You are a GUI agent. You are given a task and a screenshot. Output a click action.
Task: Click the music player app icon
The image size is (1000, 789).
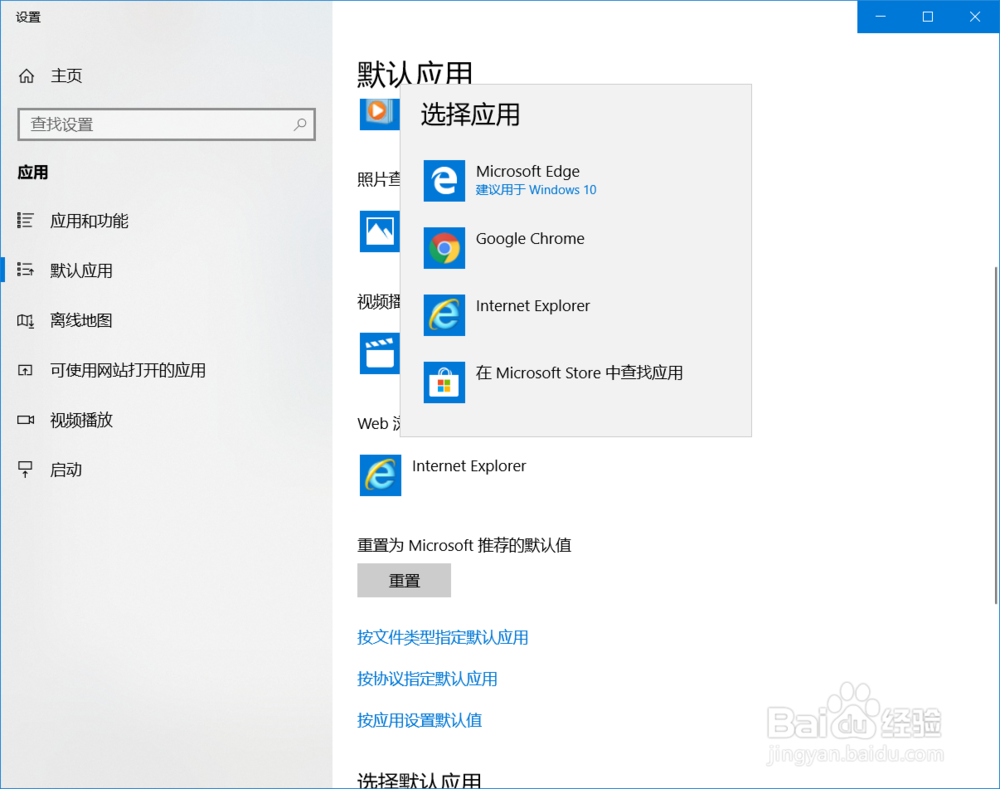pyautogui.click(x=379, y=114)
